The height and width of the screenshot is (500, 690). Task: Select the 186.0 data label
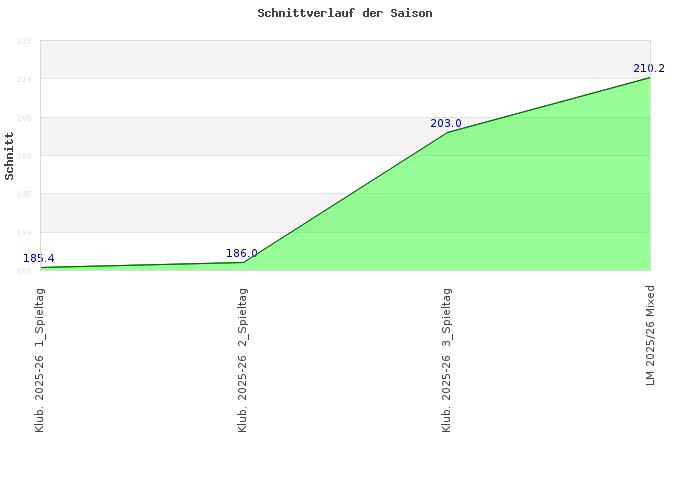[242, 254]
